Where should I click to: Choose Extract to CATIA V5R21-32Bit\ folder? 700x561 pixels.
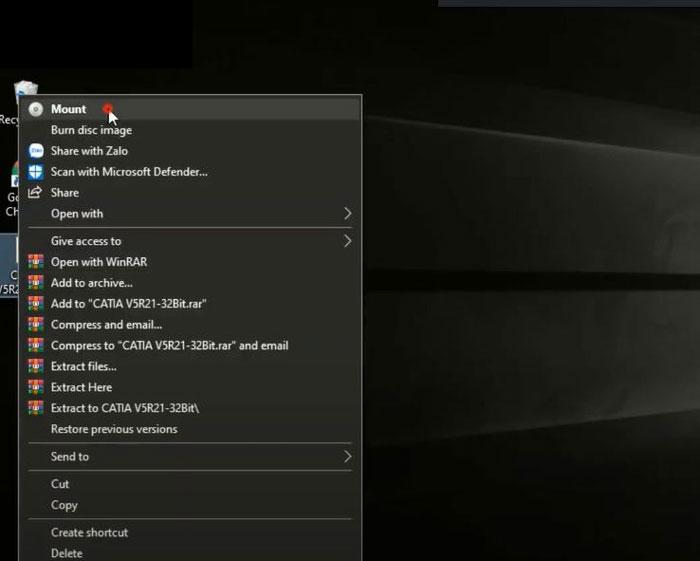(125, 408)
